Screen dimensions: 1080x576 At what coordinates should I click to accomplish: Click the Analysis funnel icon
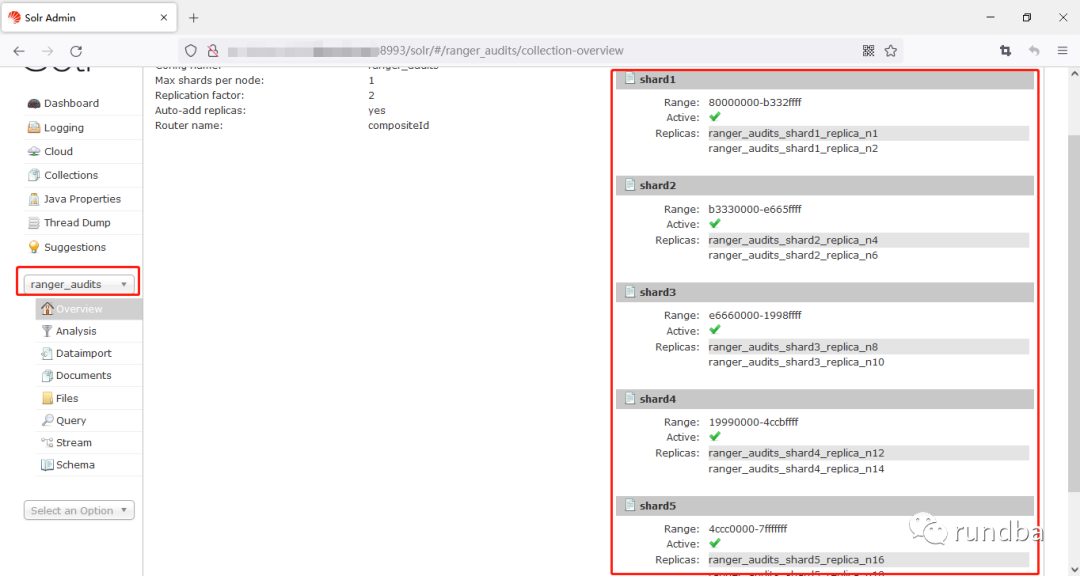[x=47, y=331]
